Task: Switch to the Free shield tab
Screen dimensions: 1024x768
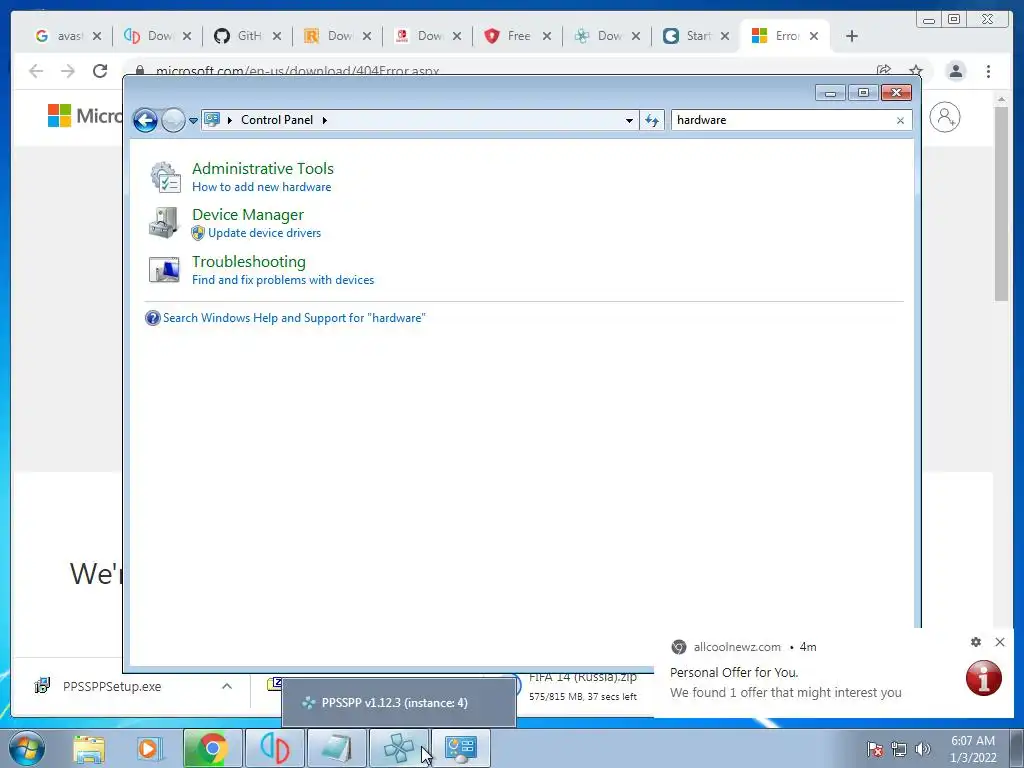Action: [519, 36]
